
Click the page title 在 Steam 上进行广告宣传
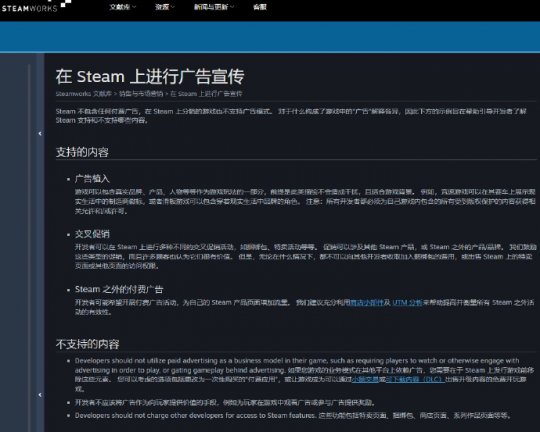(150, 76)
